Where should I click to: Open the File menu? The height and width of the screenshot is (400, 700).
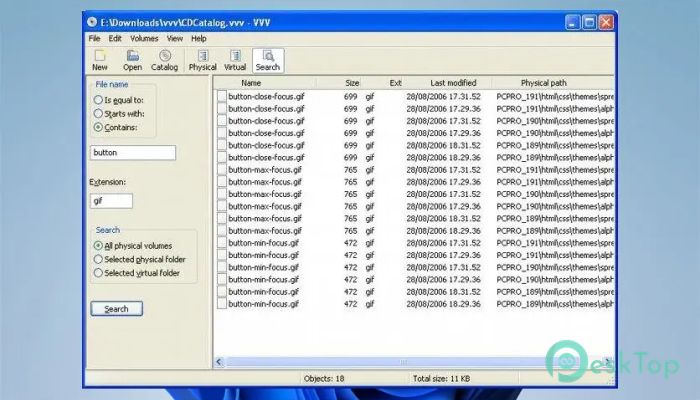[94, 38]
